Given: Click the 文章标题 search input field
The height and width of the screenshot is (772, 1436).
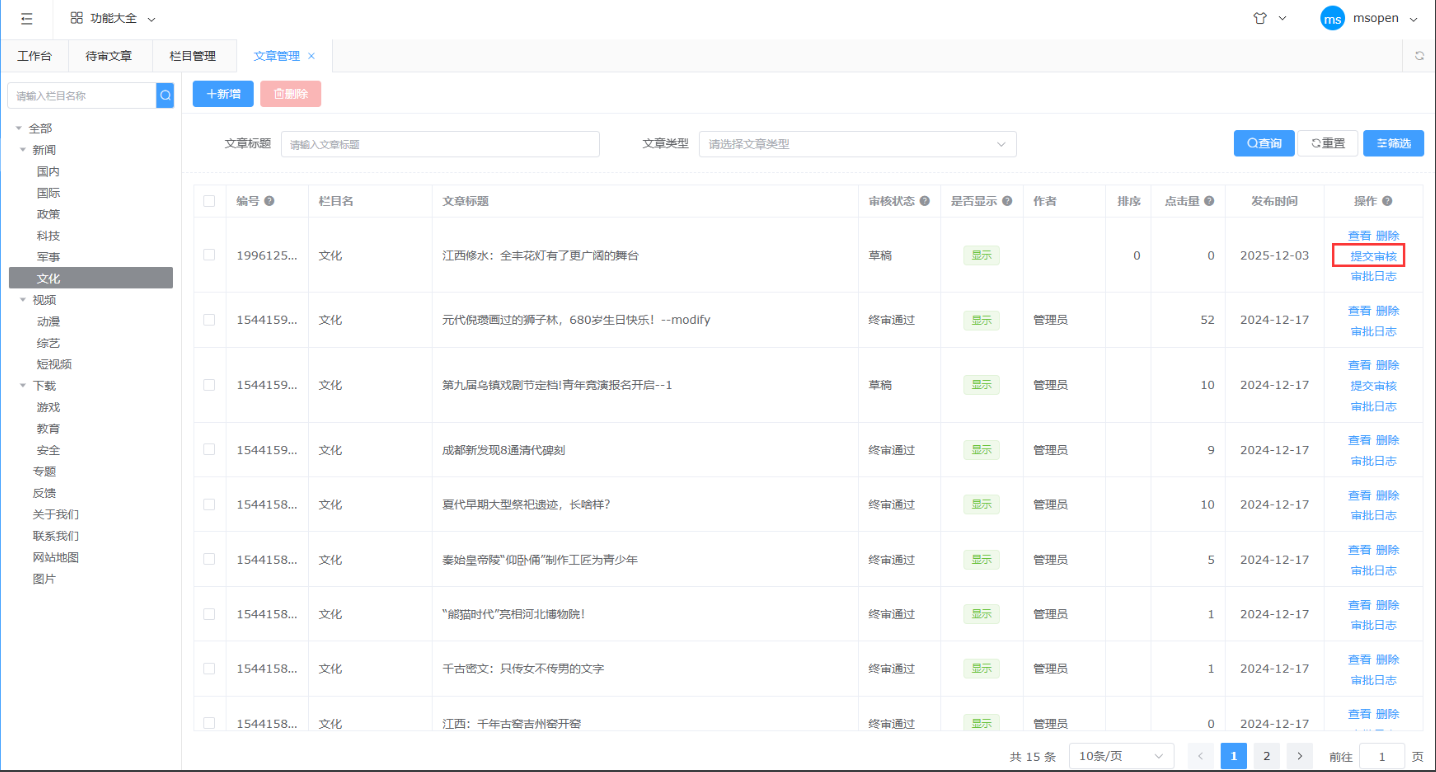Looking at the screenshot, I should pyautogui.click(x=440, y=144).
